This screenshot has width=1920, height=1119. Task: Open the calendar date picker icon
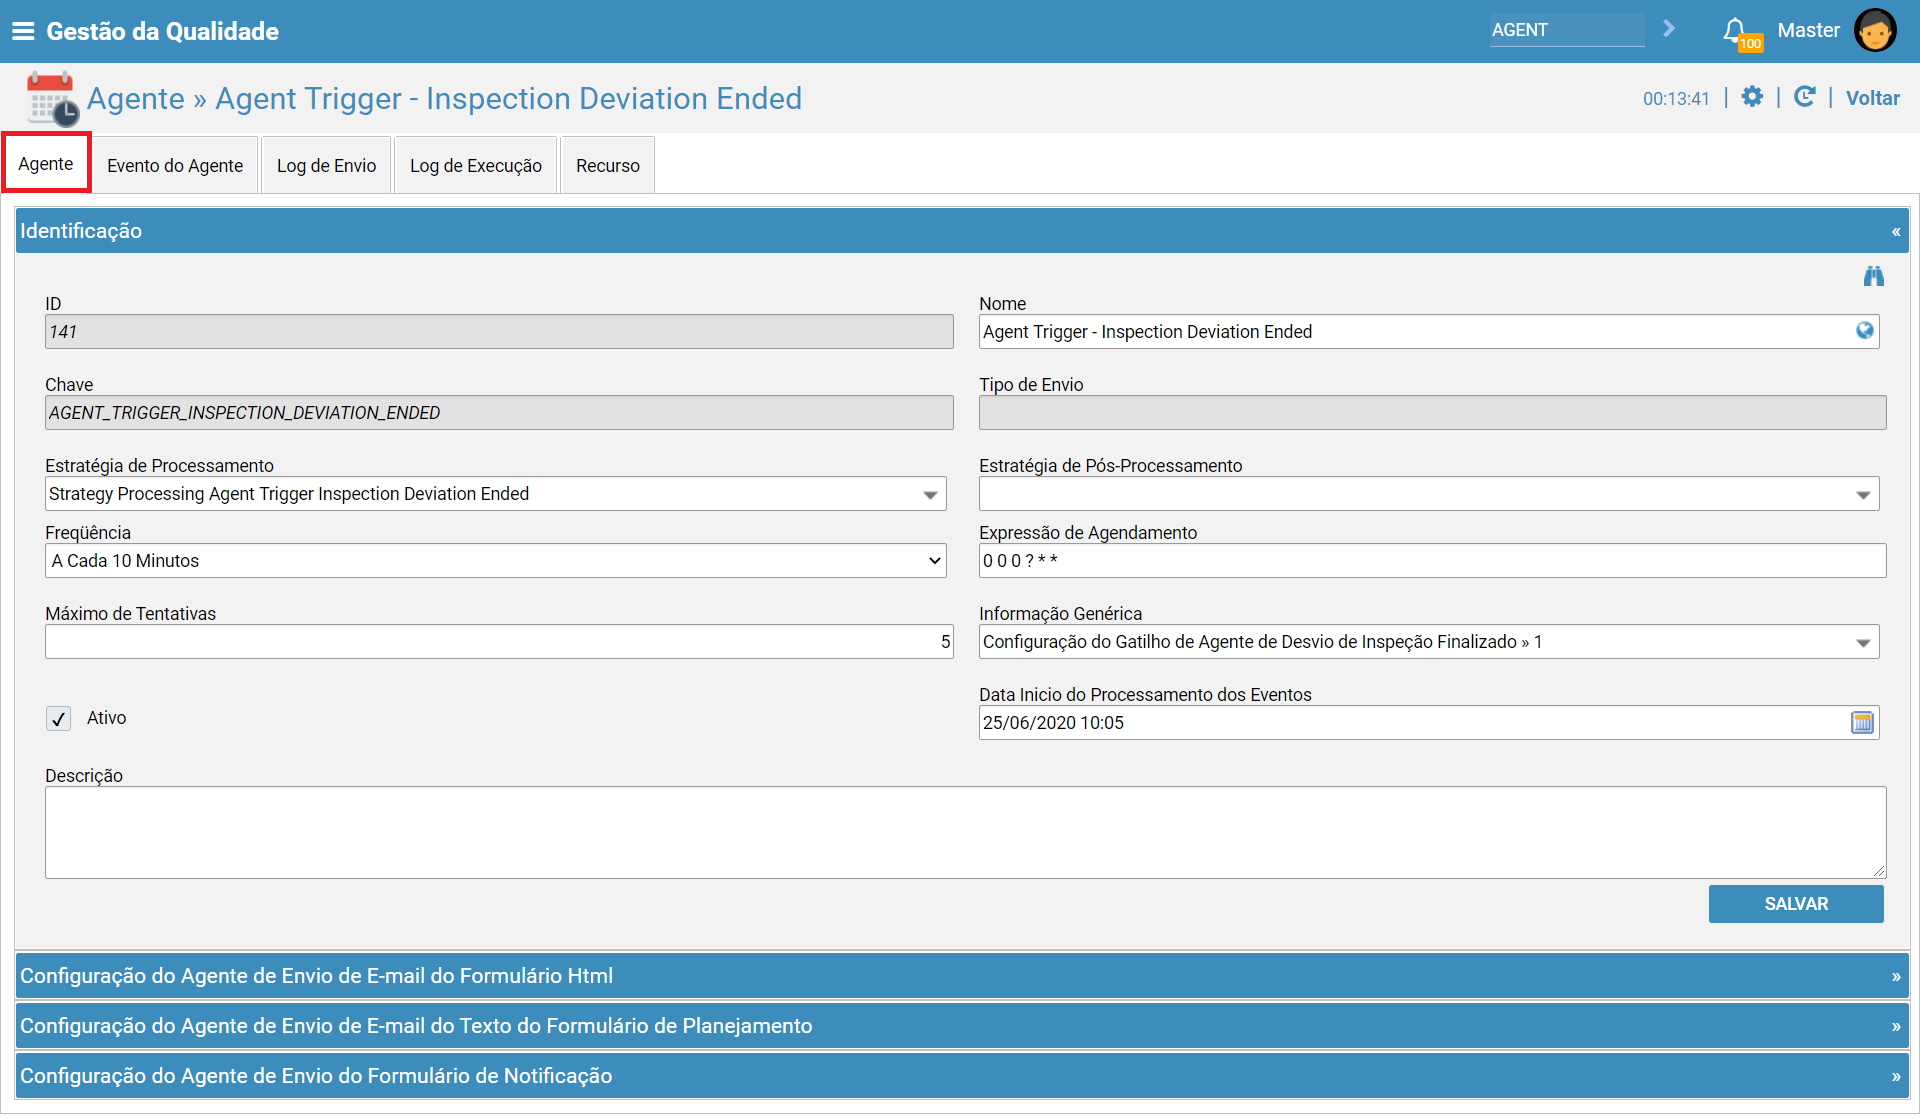pyautogui.click(x=1862, y=723)
